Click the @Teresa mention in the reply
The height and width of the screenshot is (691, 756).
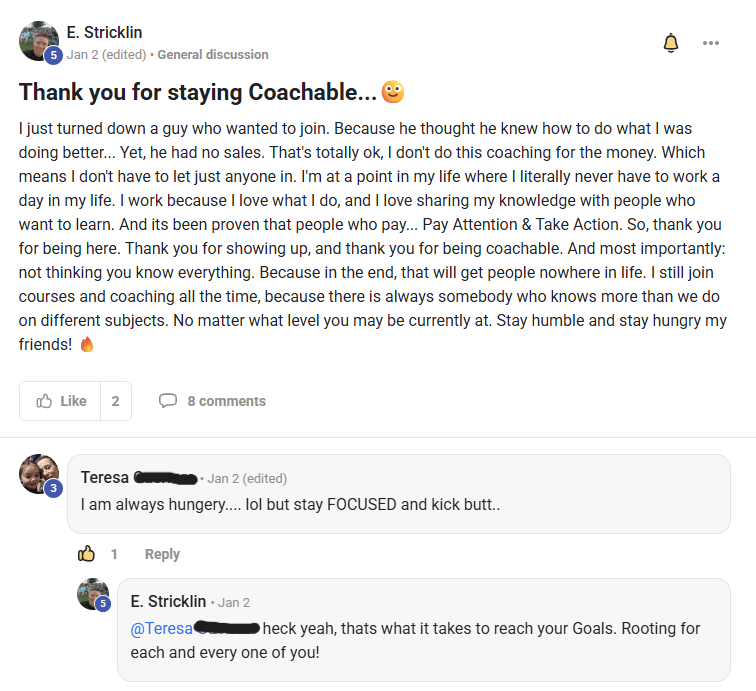(160, 628)
